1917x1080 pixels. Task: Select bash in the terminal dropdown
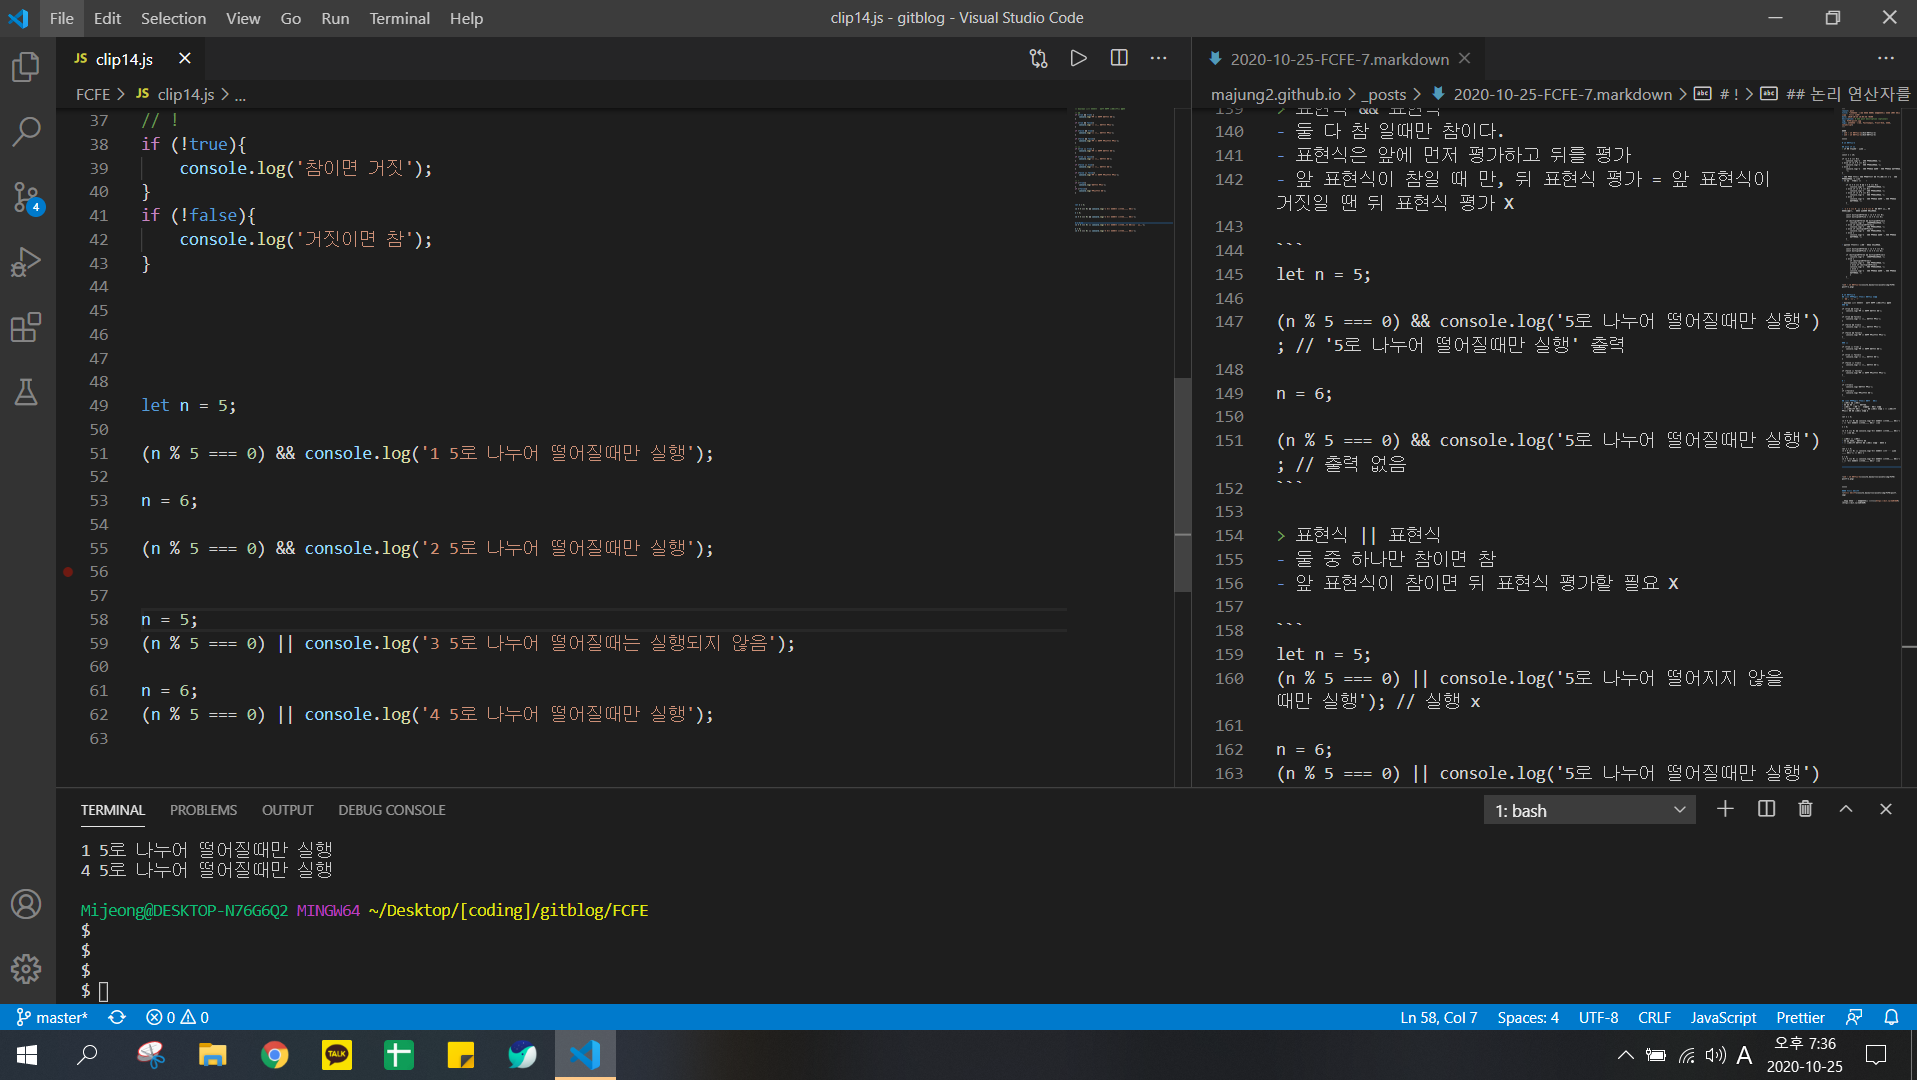[1589, 811]
